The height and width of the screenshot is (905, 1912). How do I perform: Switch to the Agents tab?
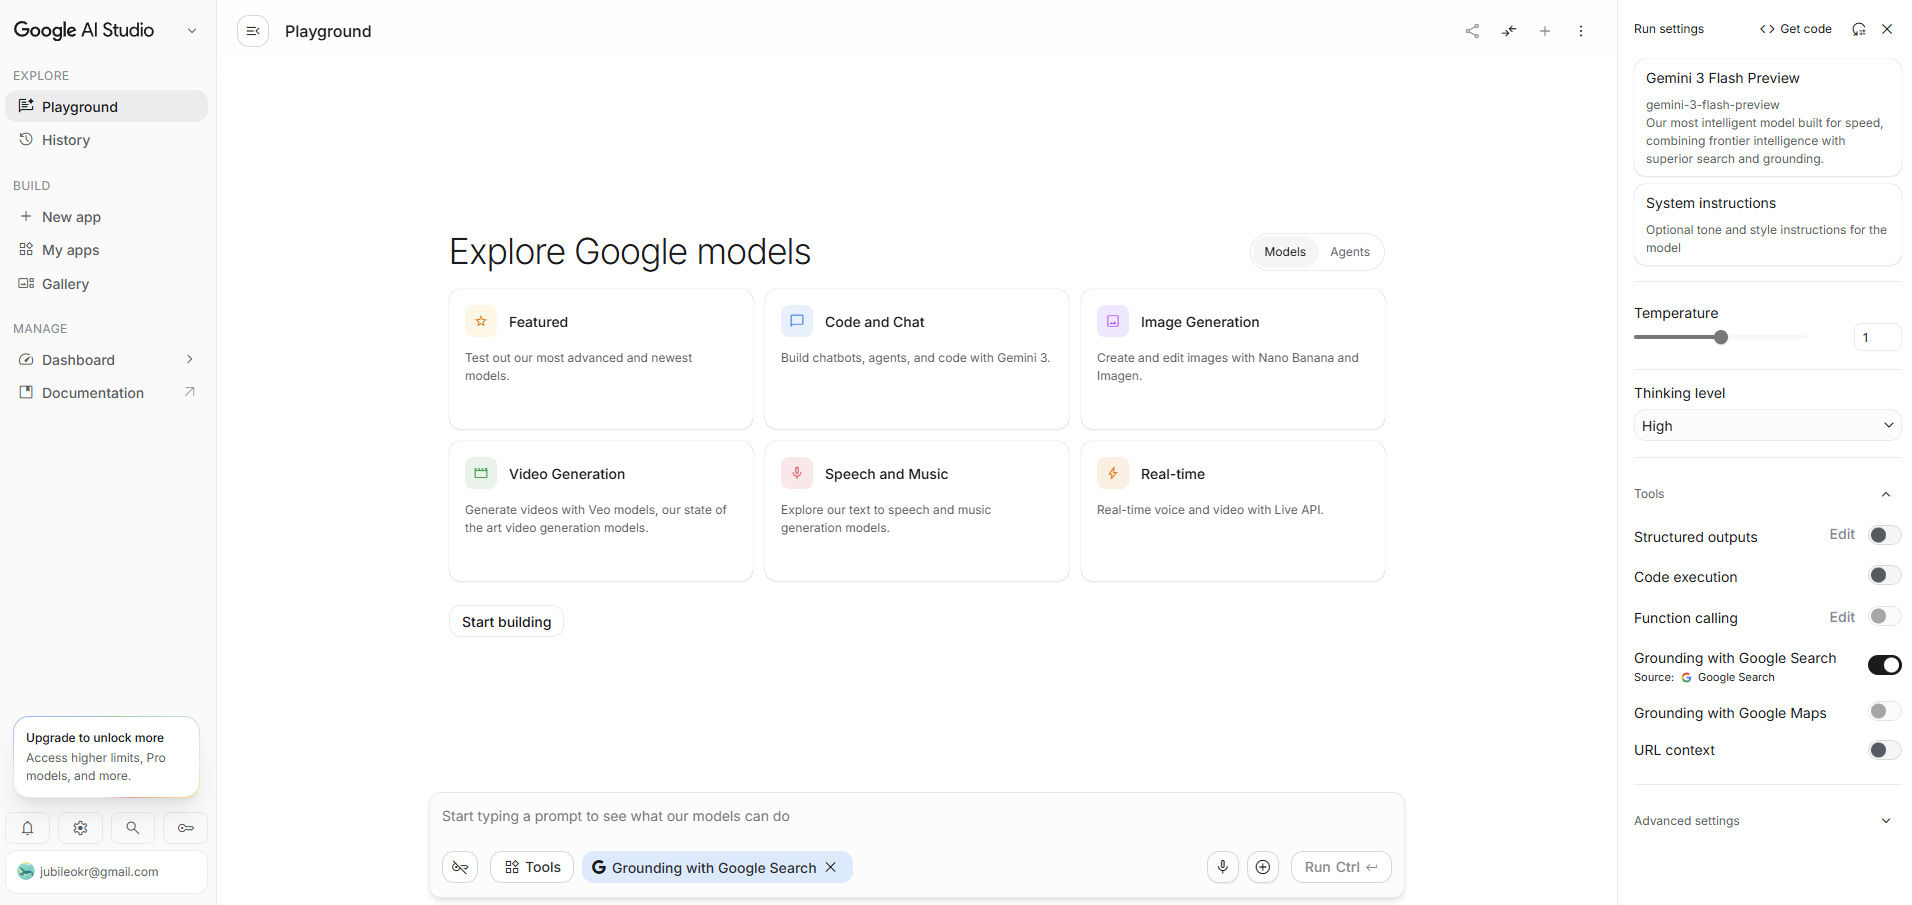[x=1350, y=252]
